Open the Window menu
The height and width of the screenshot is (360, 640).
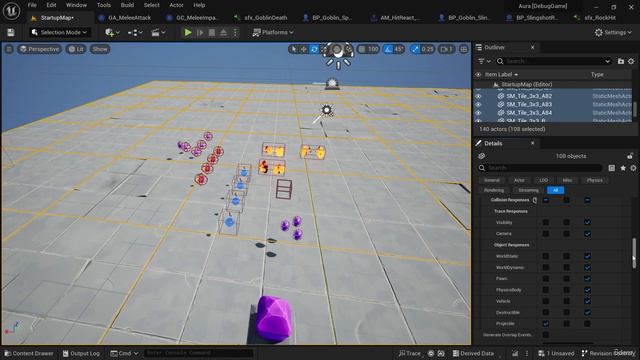(x=76, y=5)
